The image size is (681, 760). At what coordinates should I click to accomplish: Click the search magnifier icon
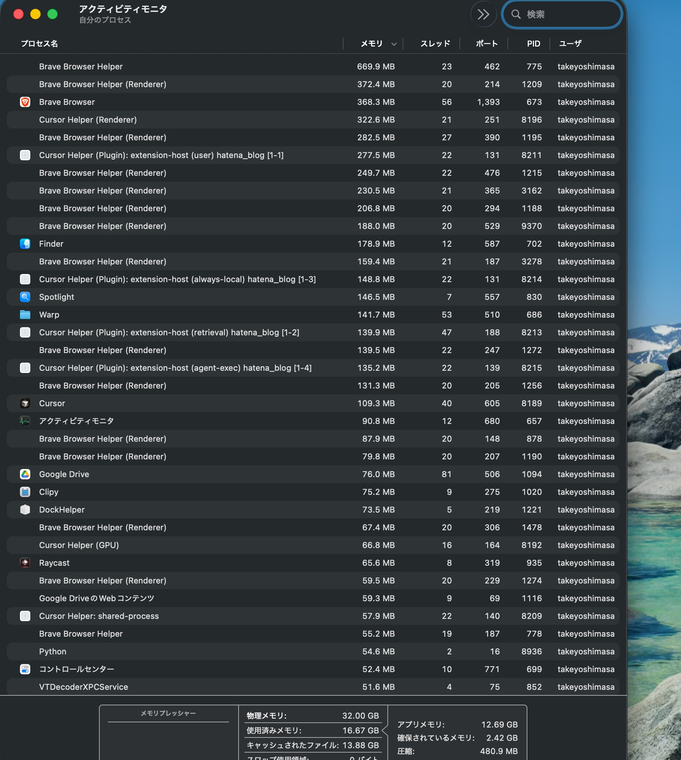click(516, 15)
